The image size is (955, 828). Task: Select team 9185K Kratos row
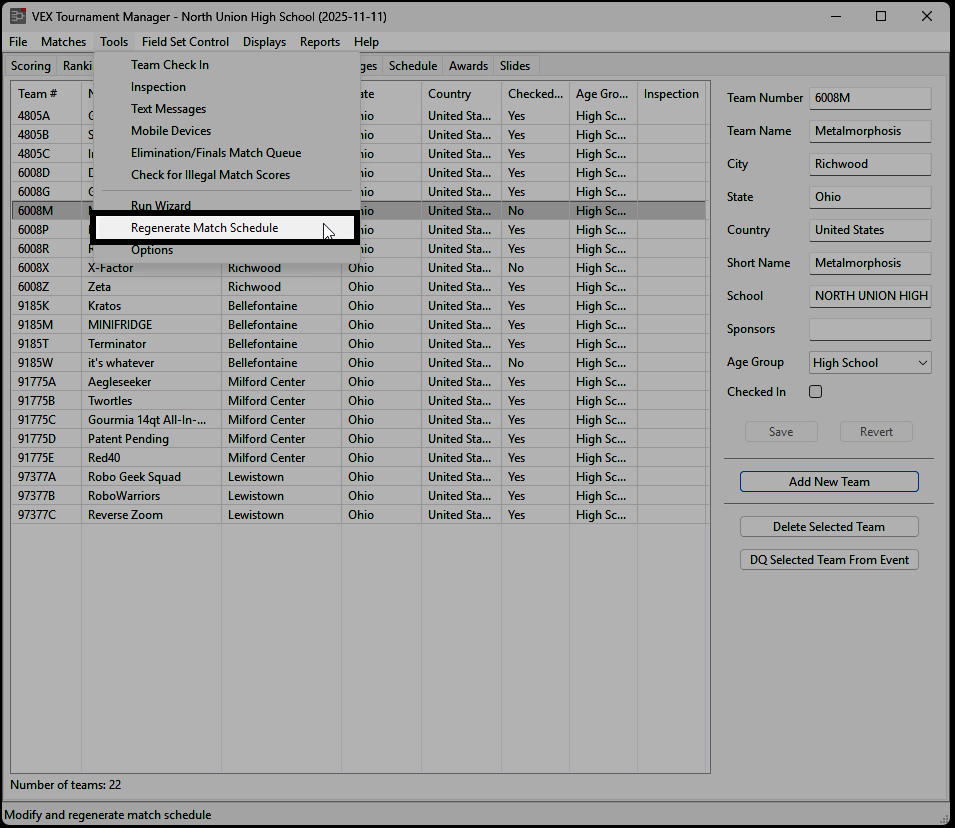click(x=359, y=305)
